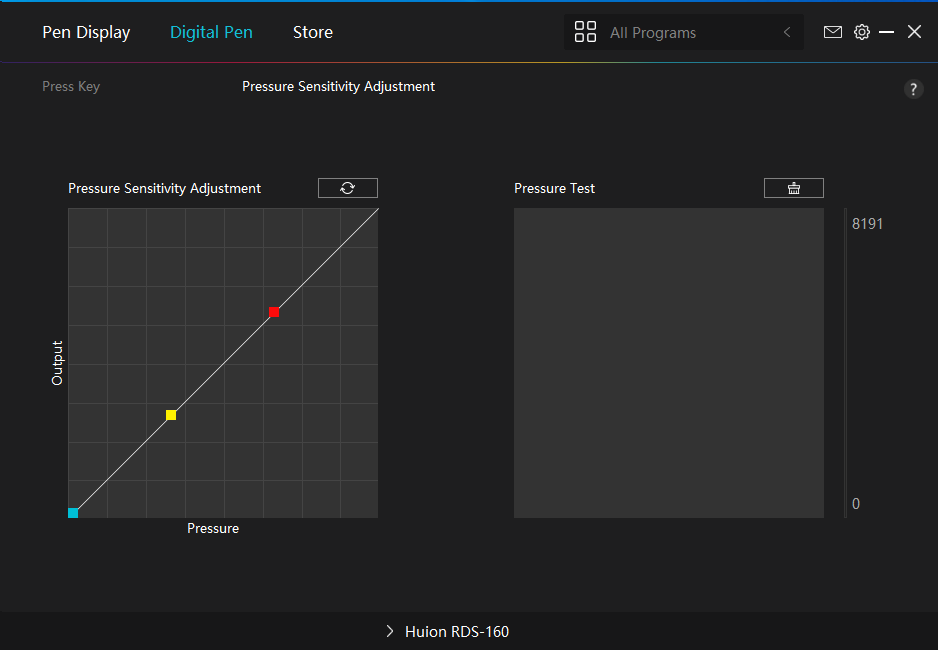This screenshot has height=650, width=938.
Task: Open the Store tab
Action: click(x=312, y=32)
